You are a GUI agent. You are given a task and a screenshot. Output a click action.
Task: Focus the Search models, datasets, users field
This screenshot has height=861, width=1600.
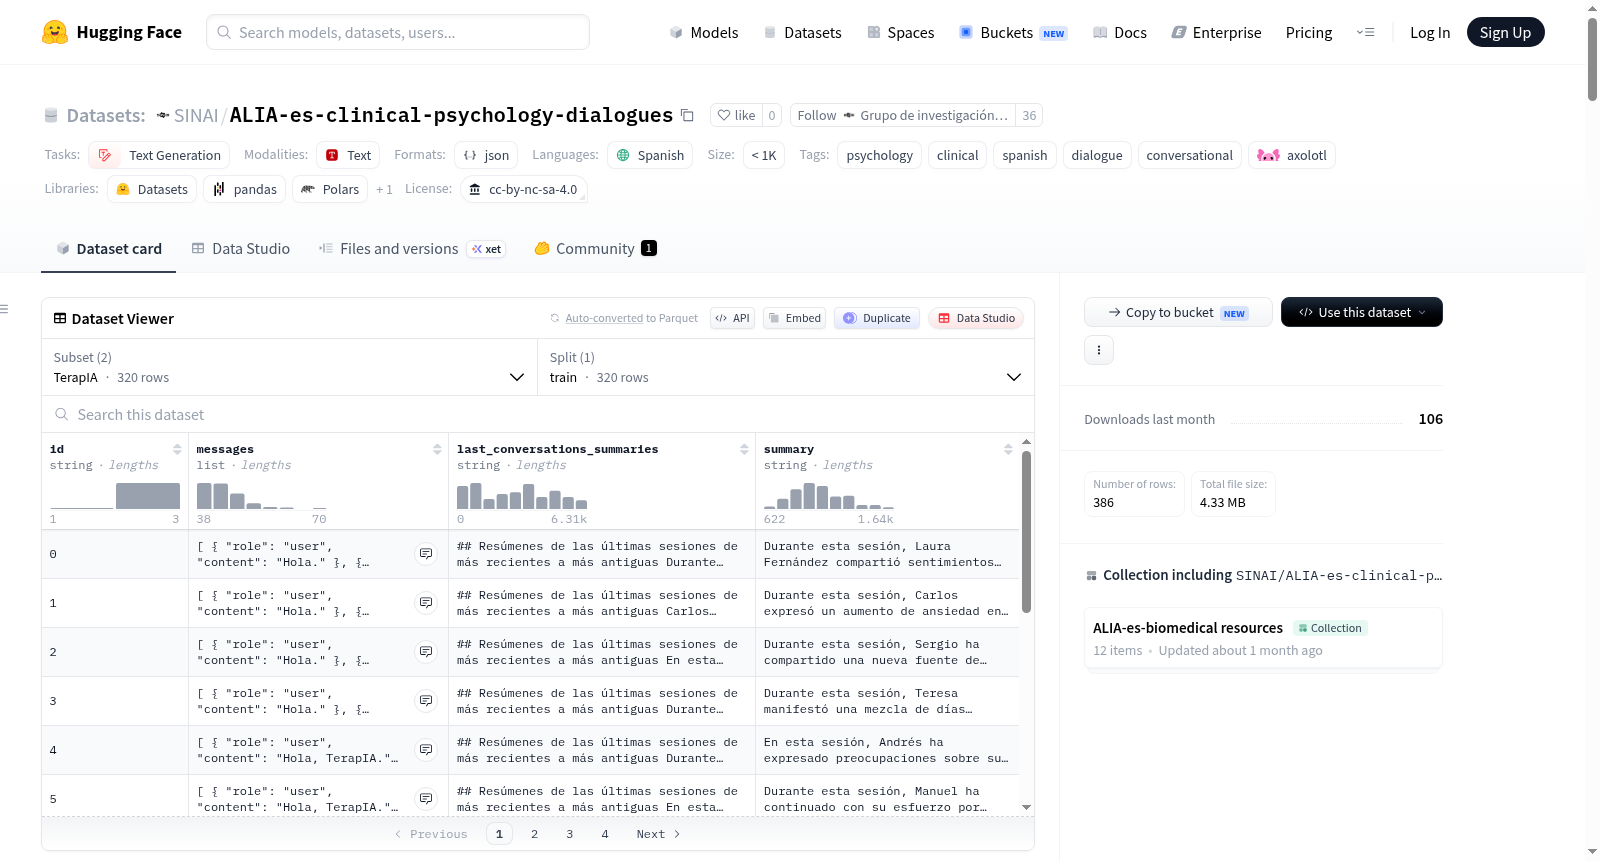pyautogui.click(x=398, y=32)
